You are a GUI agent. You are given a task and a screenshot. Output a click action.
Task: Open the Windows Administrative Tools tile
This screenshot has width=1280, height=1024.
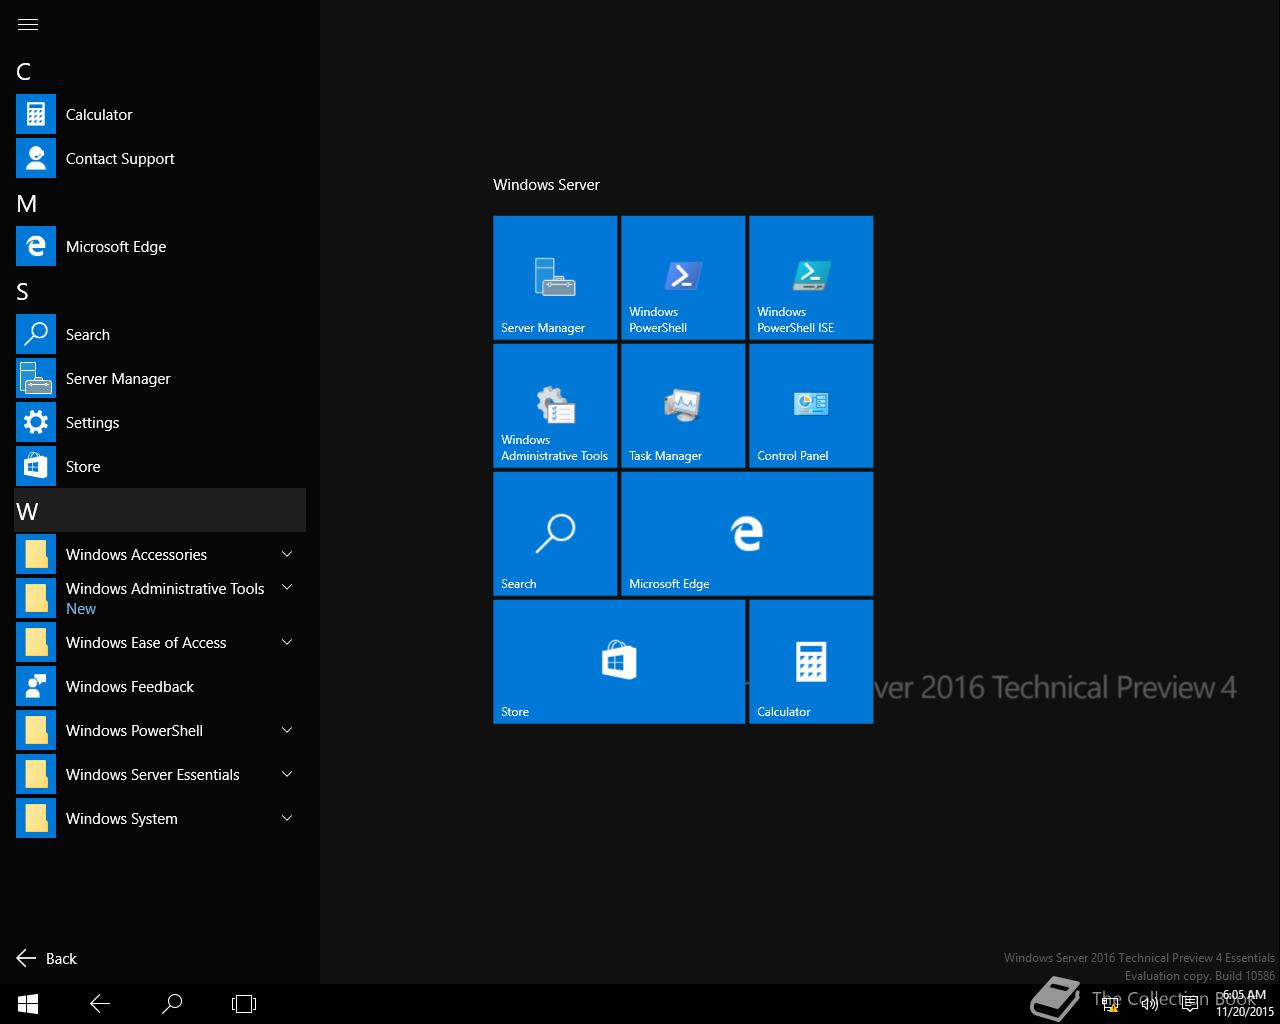click(x=555, y=406)
